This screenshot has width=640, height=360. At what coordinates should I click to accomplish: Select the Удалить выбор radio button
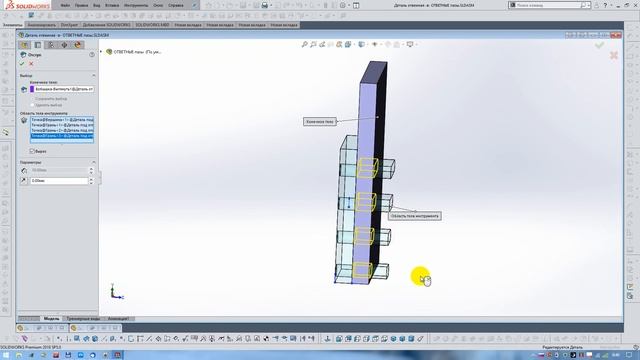tap(32, 105)
